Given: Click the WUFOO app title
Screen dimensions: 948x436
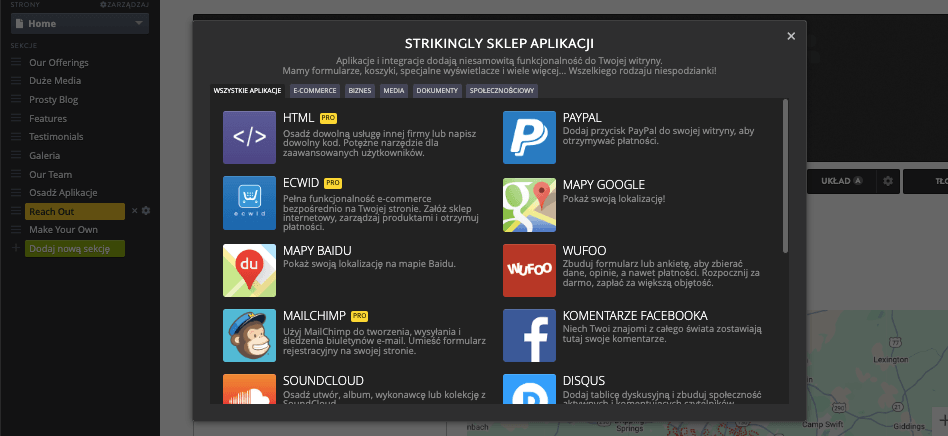Looking at the screenshot, I should (x=585, y=250).
